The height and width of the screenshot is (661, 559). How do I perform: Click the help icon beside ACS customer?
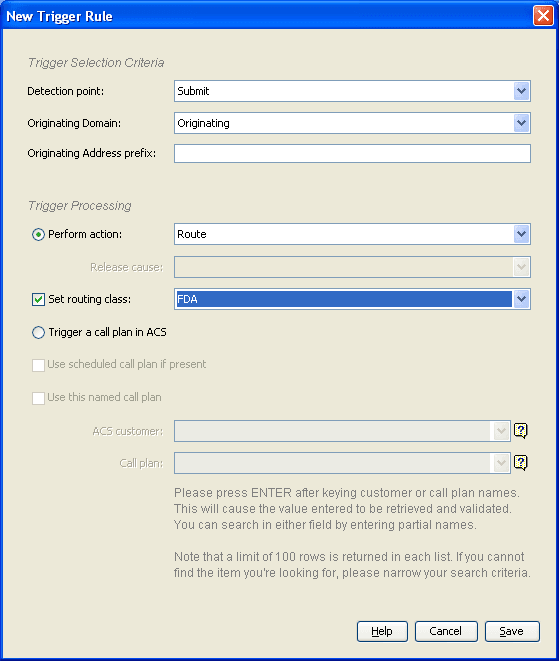521,430
